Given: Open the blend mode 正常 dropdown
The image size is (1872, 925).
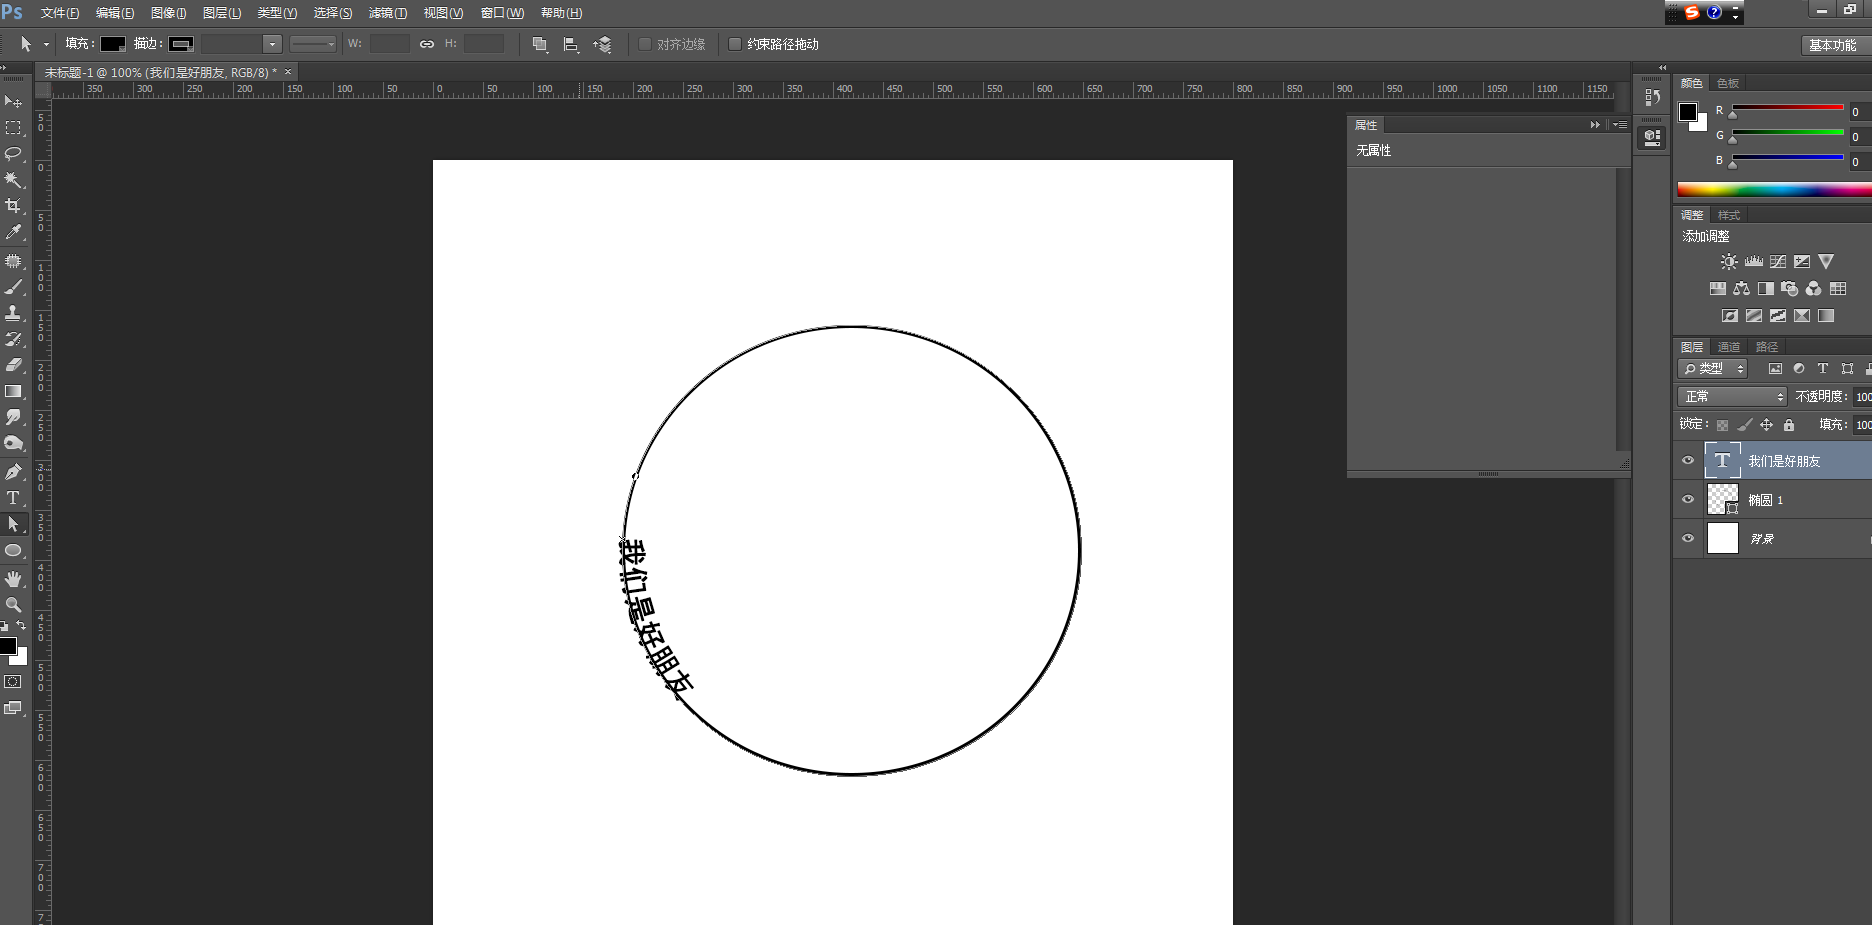Looking at the screenshot, I should point(1732,397).
